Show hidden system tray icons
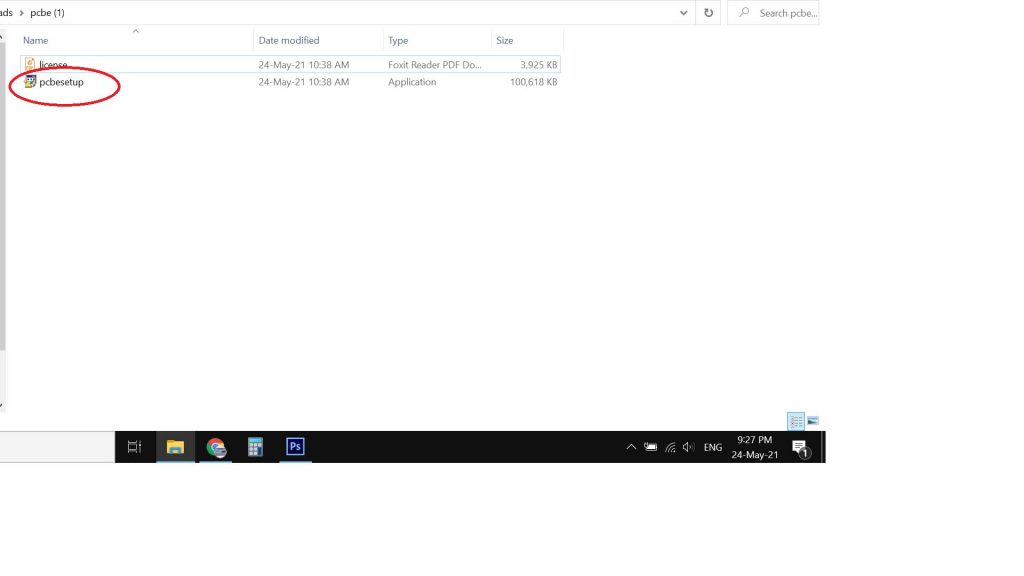The height and width of the screenshot is (576, 1024). point(630,447)
